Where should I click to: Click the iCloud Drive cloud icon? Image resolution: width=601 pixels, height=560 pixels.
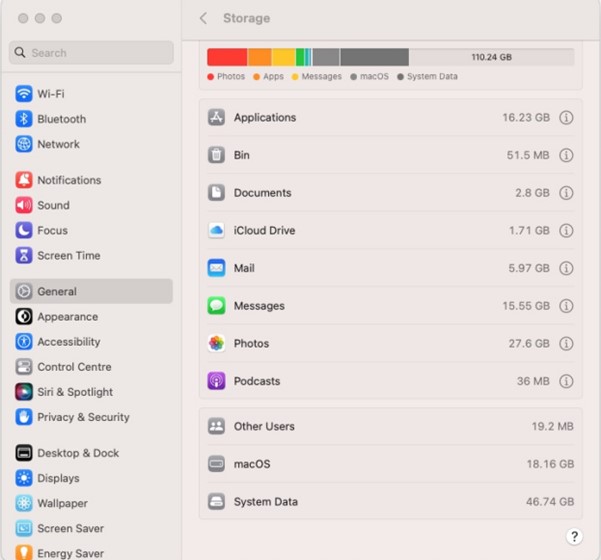[x=216, y=230]
